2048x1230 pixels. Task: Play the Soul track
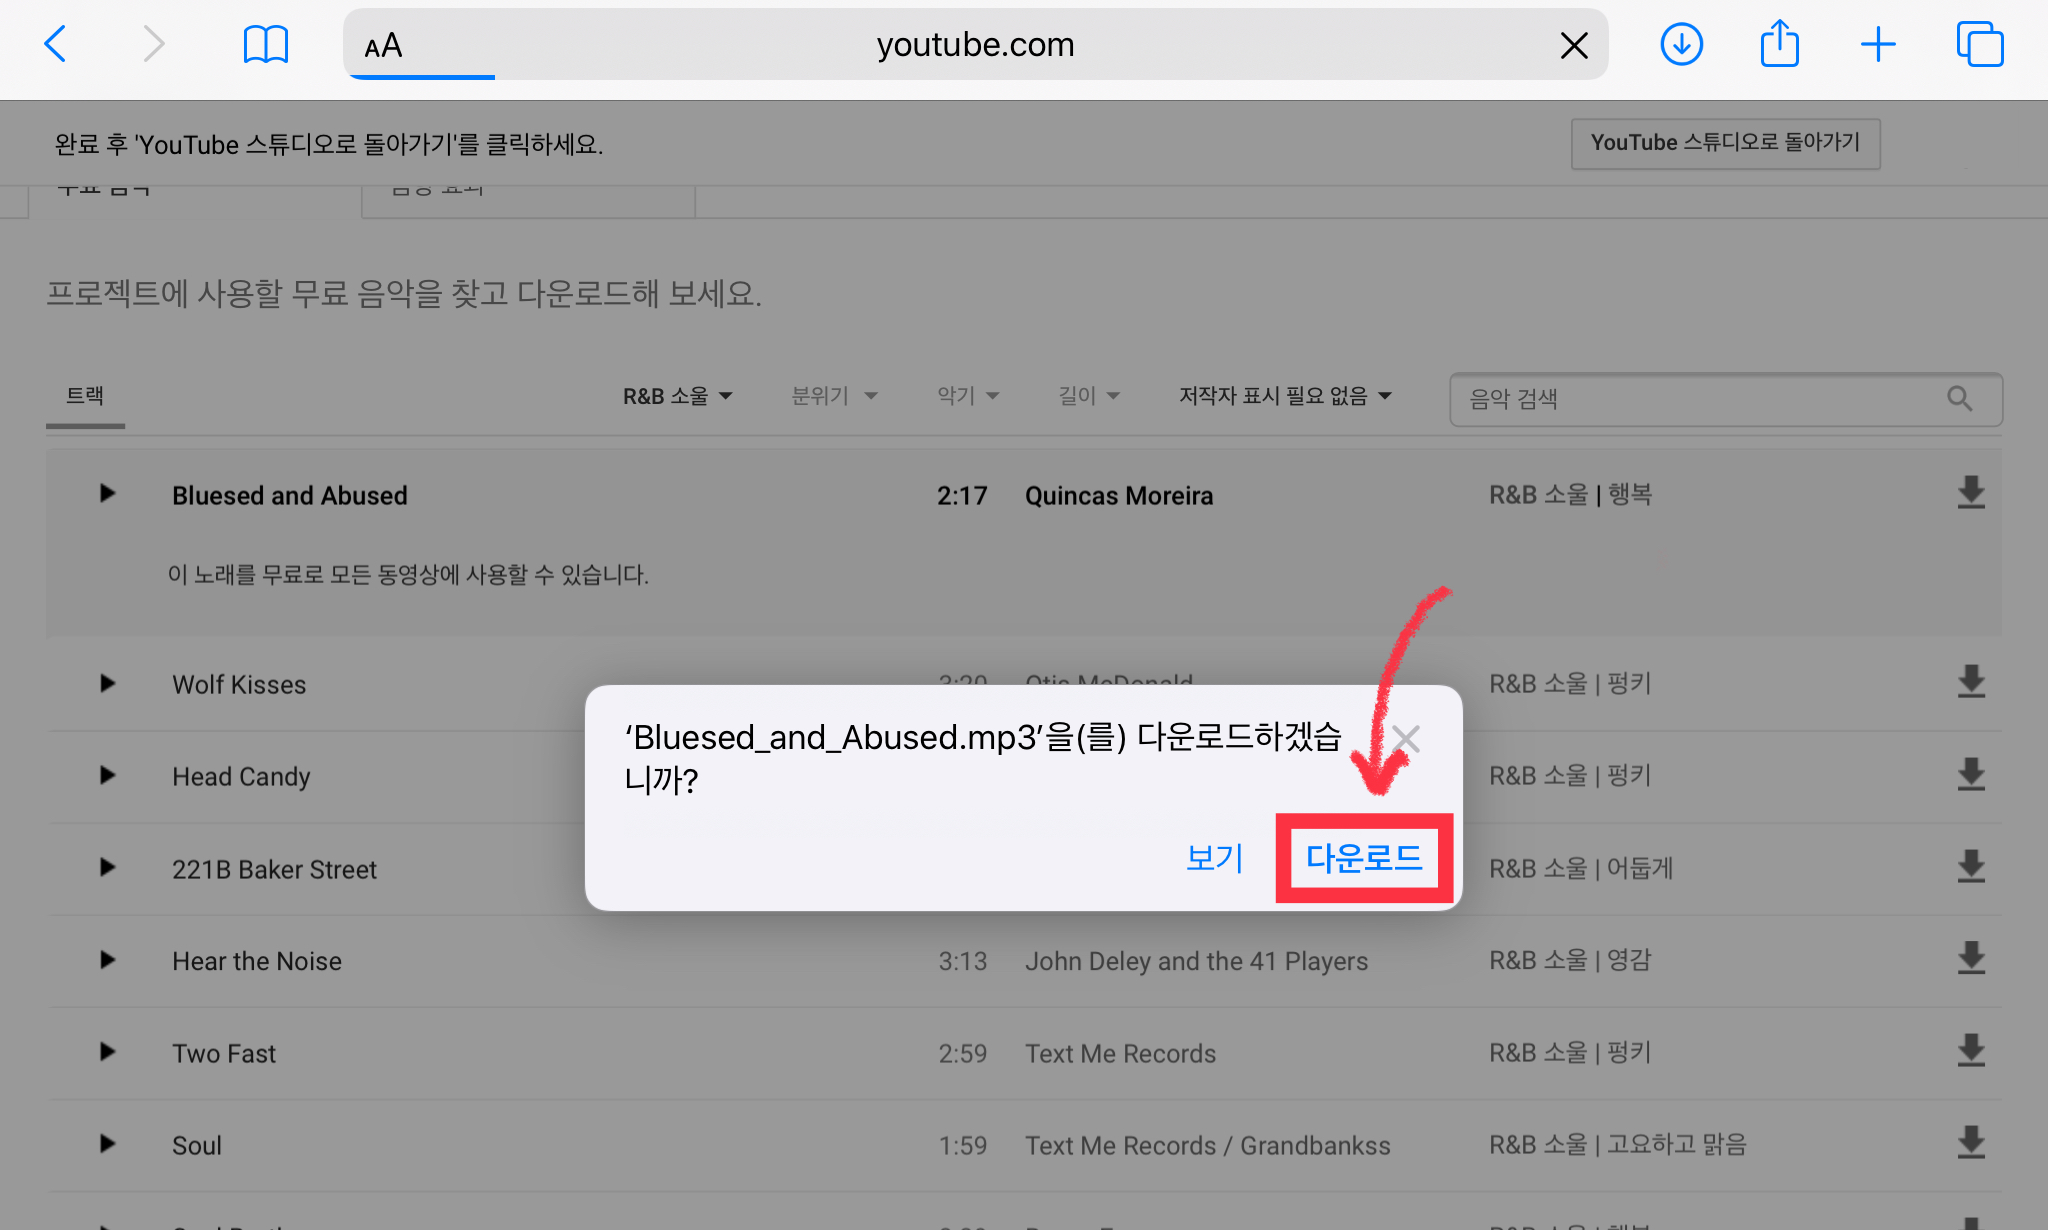[107, 1144]
